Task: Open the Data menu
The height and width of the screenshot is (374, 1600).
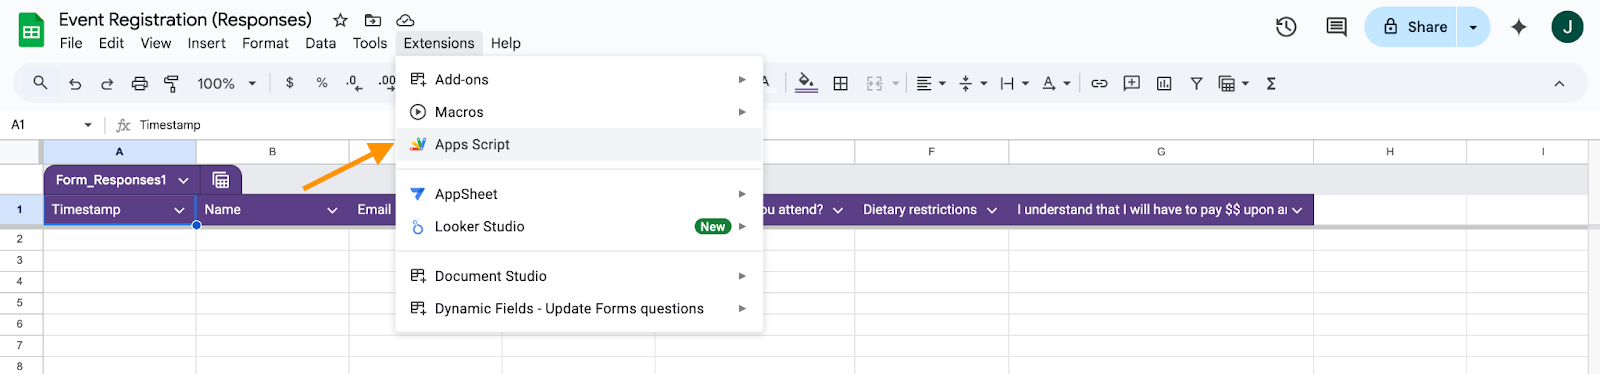Action: point(320,43)
